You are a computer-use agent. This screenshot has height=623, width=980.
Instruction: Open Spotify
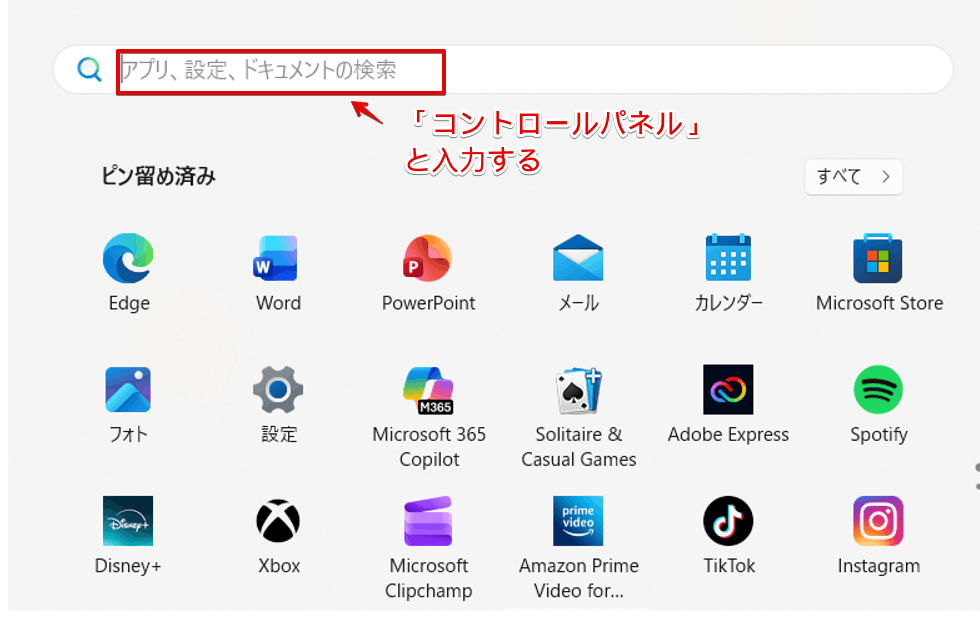click(878, 390)
